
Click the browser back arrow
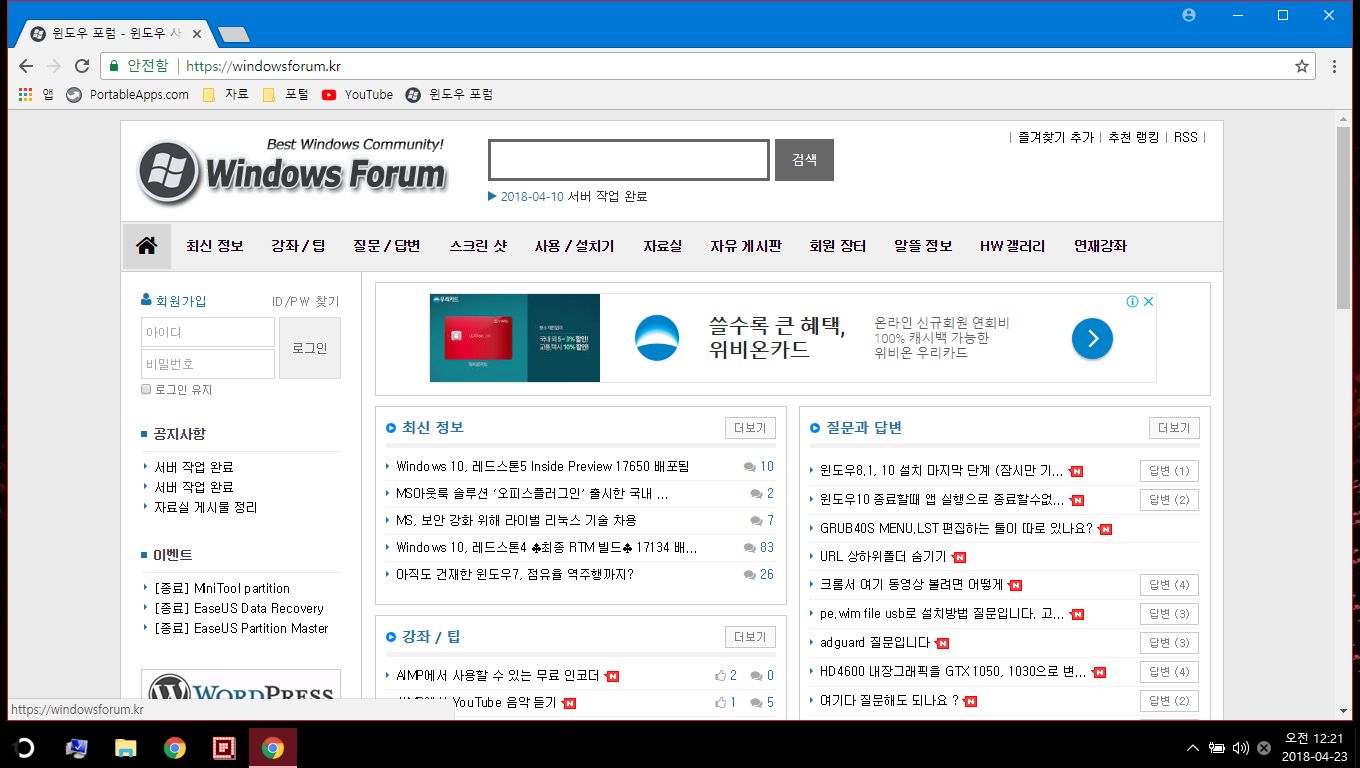tap(26, 66)
